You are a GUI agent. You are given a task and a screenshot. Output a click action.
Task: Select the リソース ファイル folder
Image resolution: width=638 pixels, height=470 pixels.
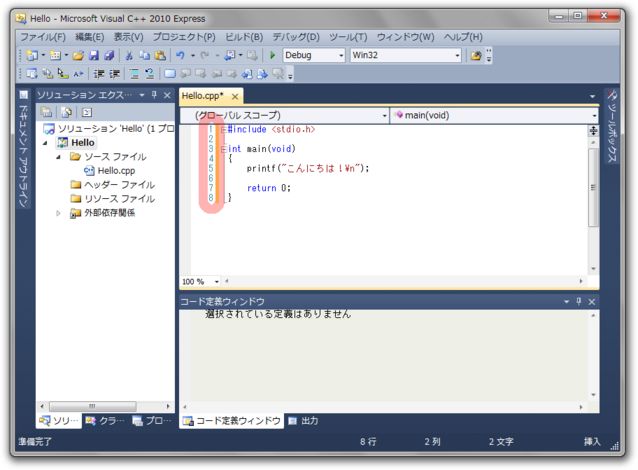pos(113,199)
